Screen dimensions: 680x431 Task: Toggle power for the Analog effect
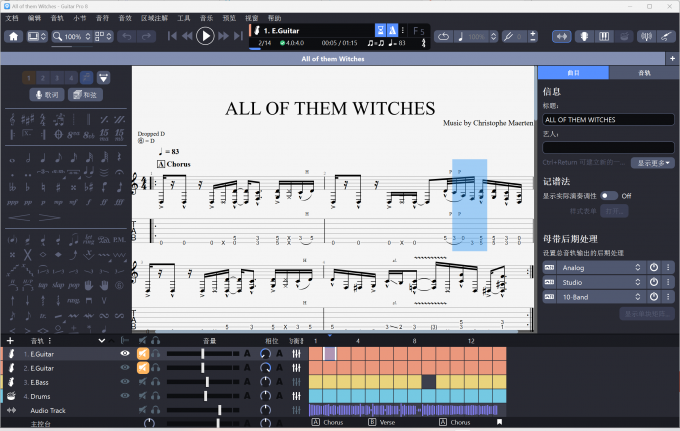click(654, 268)
